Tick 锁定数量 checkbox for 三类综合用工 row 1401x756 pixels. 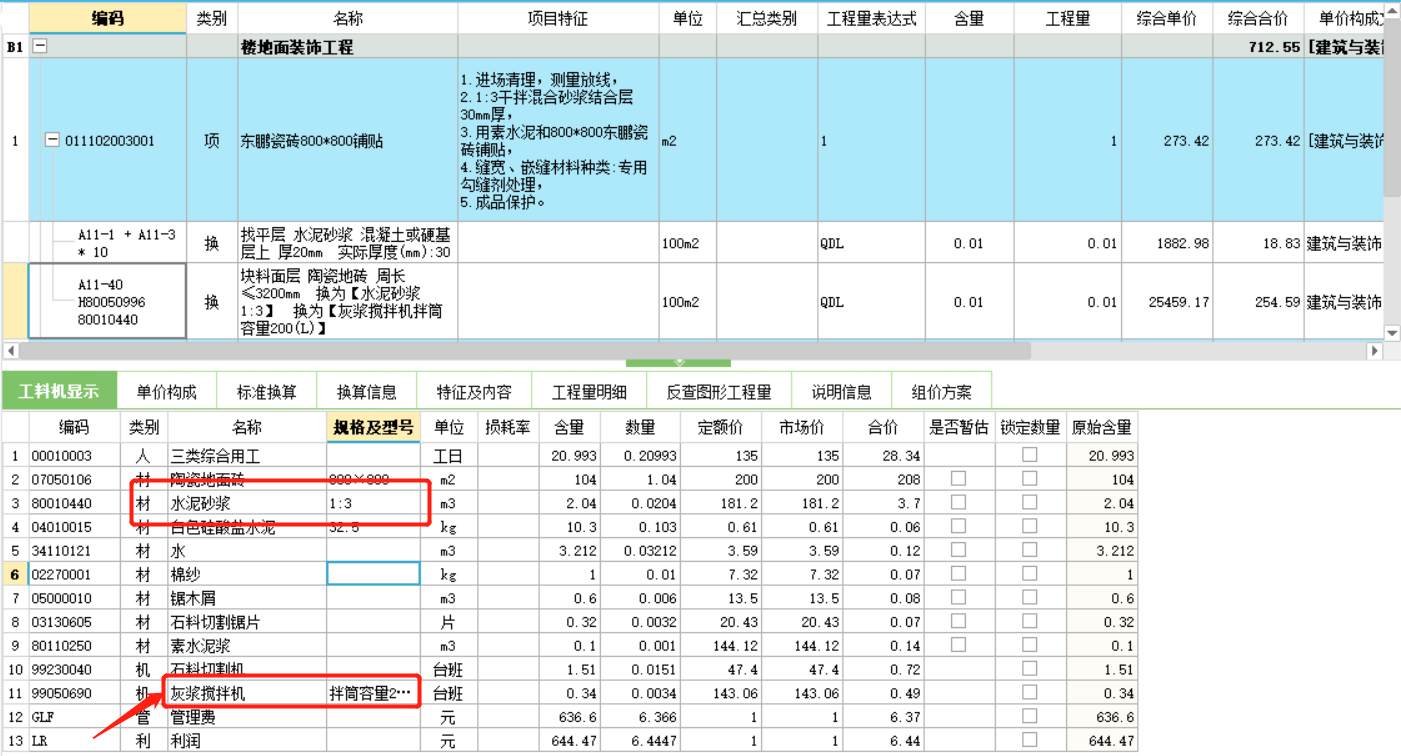click(x=1029, y=455)
